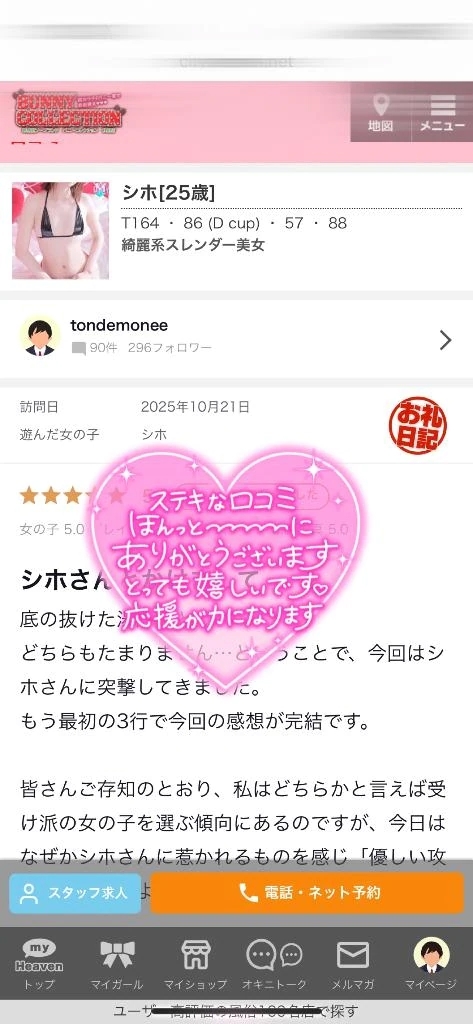Click the 90件 review count comment icon

[x=78, y=348]
